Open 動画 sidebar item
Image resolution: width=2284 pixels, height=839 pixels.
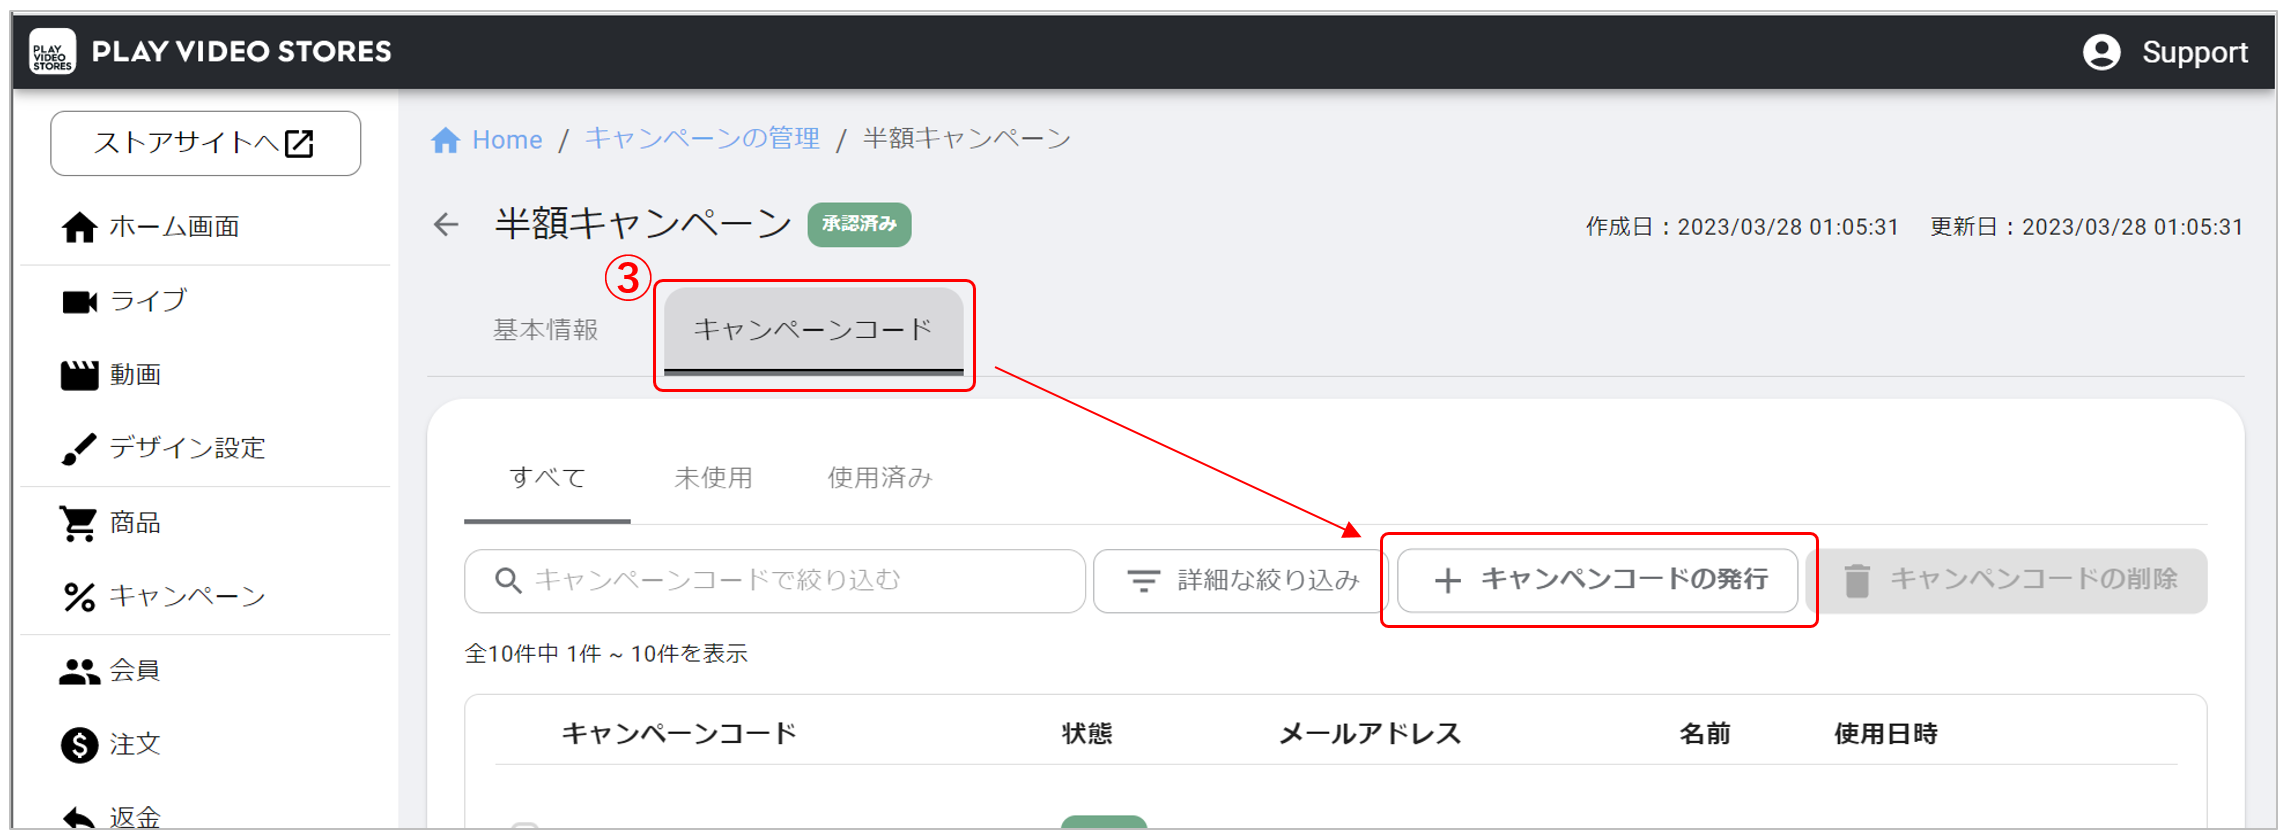click(135, 375)
